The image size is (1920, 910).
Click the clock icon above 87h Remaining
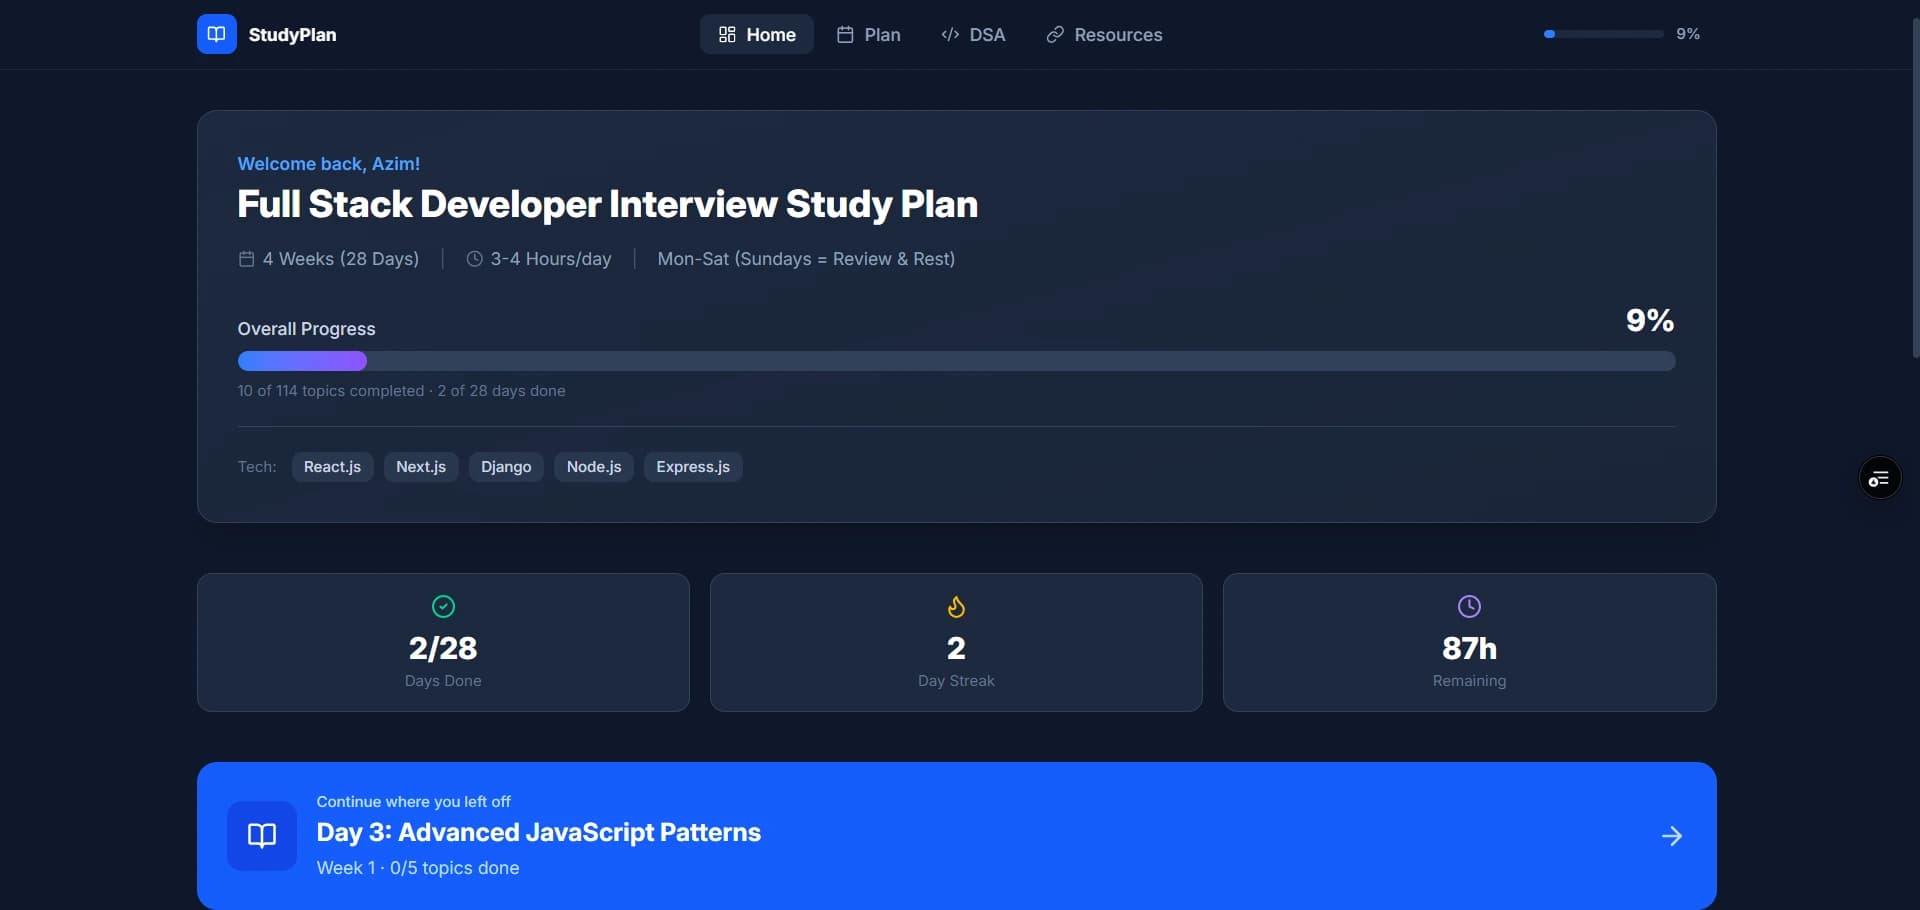[1468, 606]
